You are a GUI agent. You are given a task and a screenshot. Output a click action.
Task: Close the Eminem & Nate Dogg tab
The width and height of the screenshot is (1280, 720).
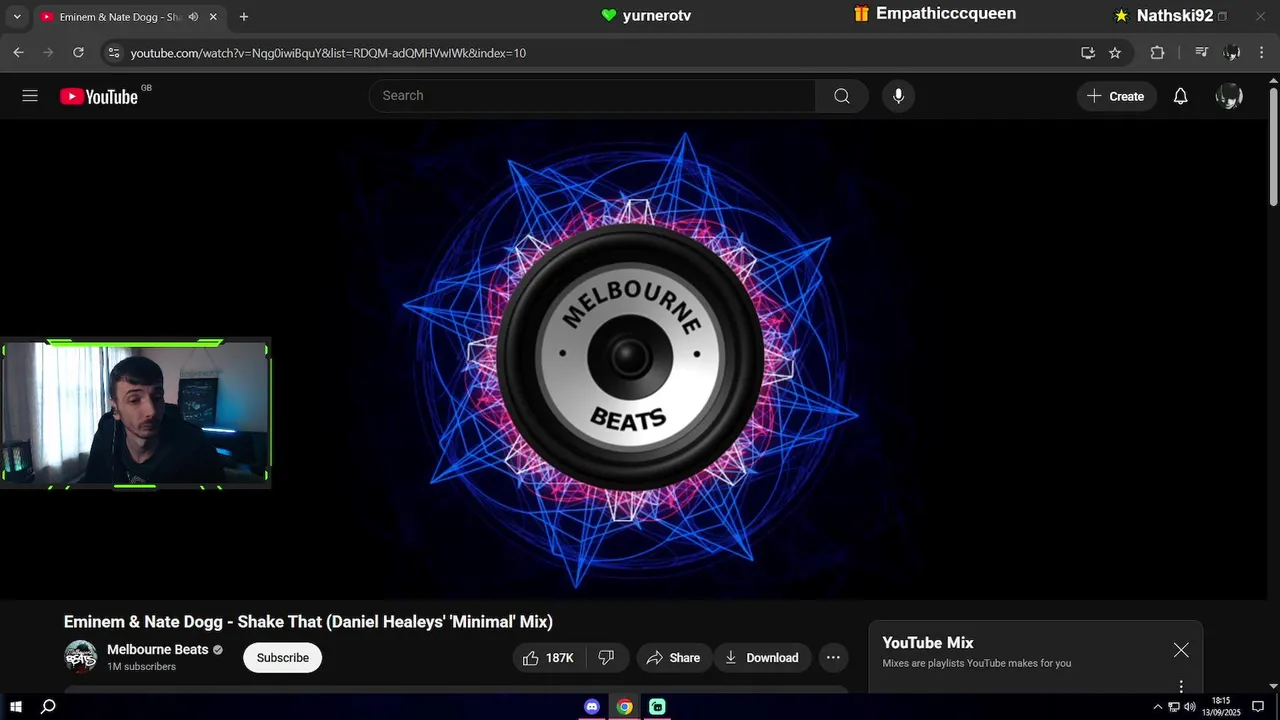click(213, 17)
